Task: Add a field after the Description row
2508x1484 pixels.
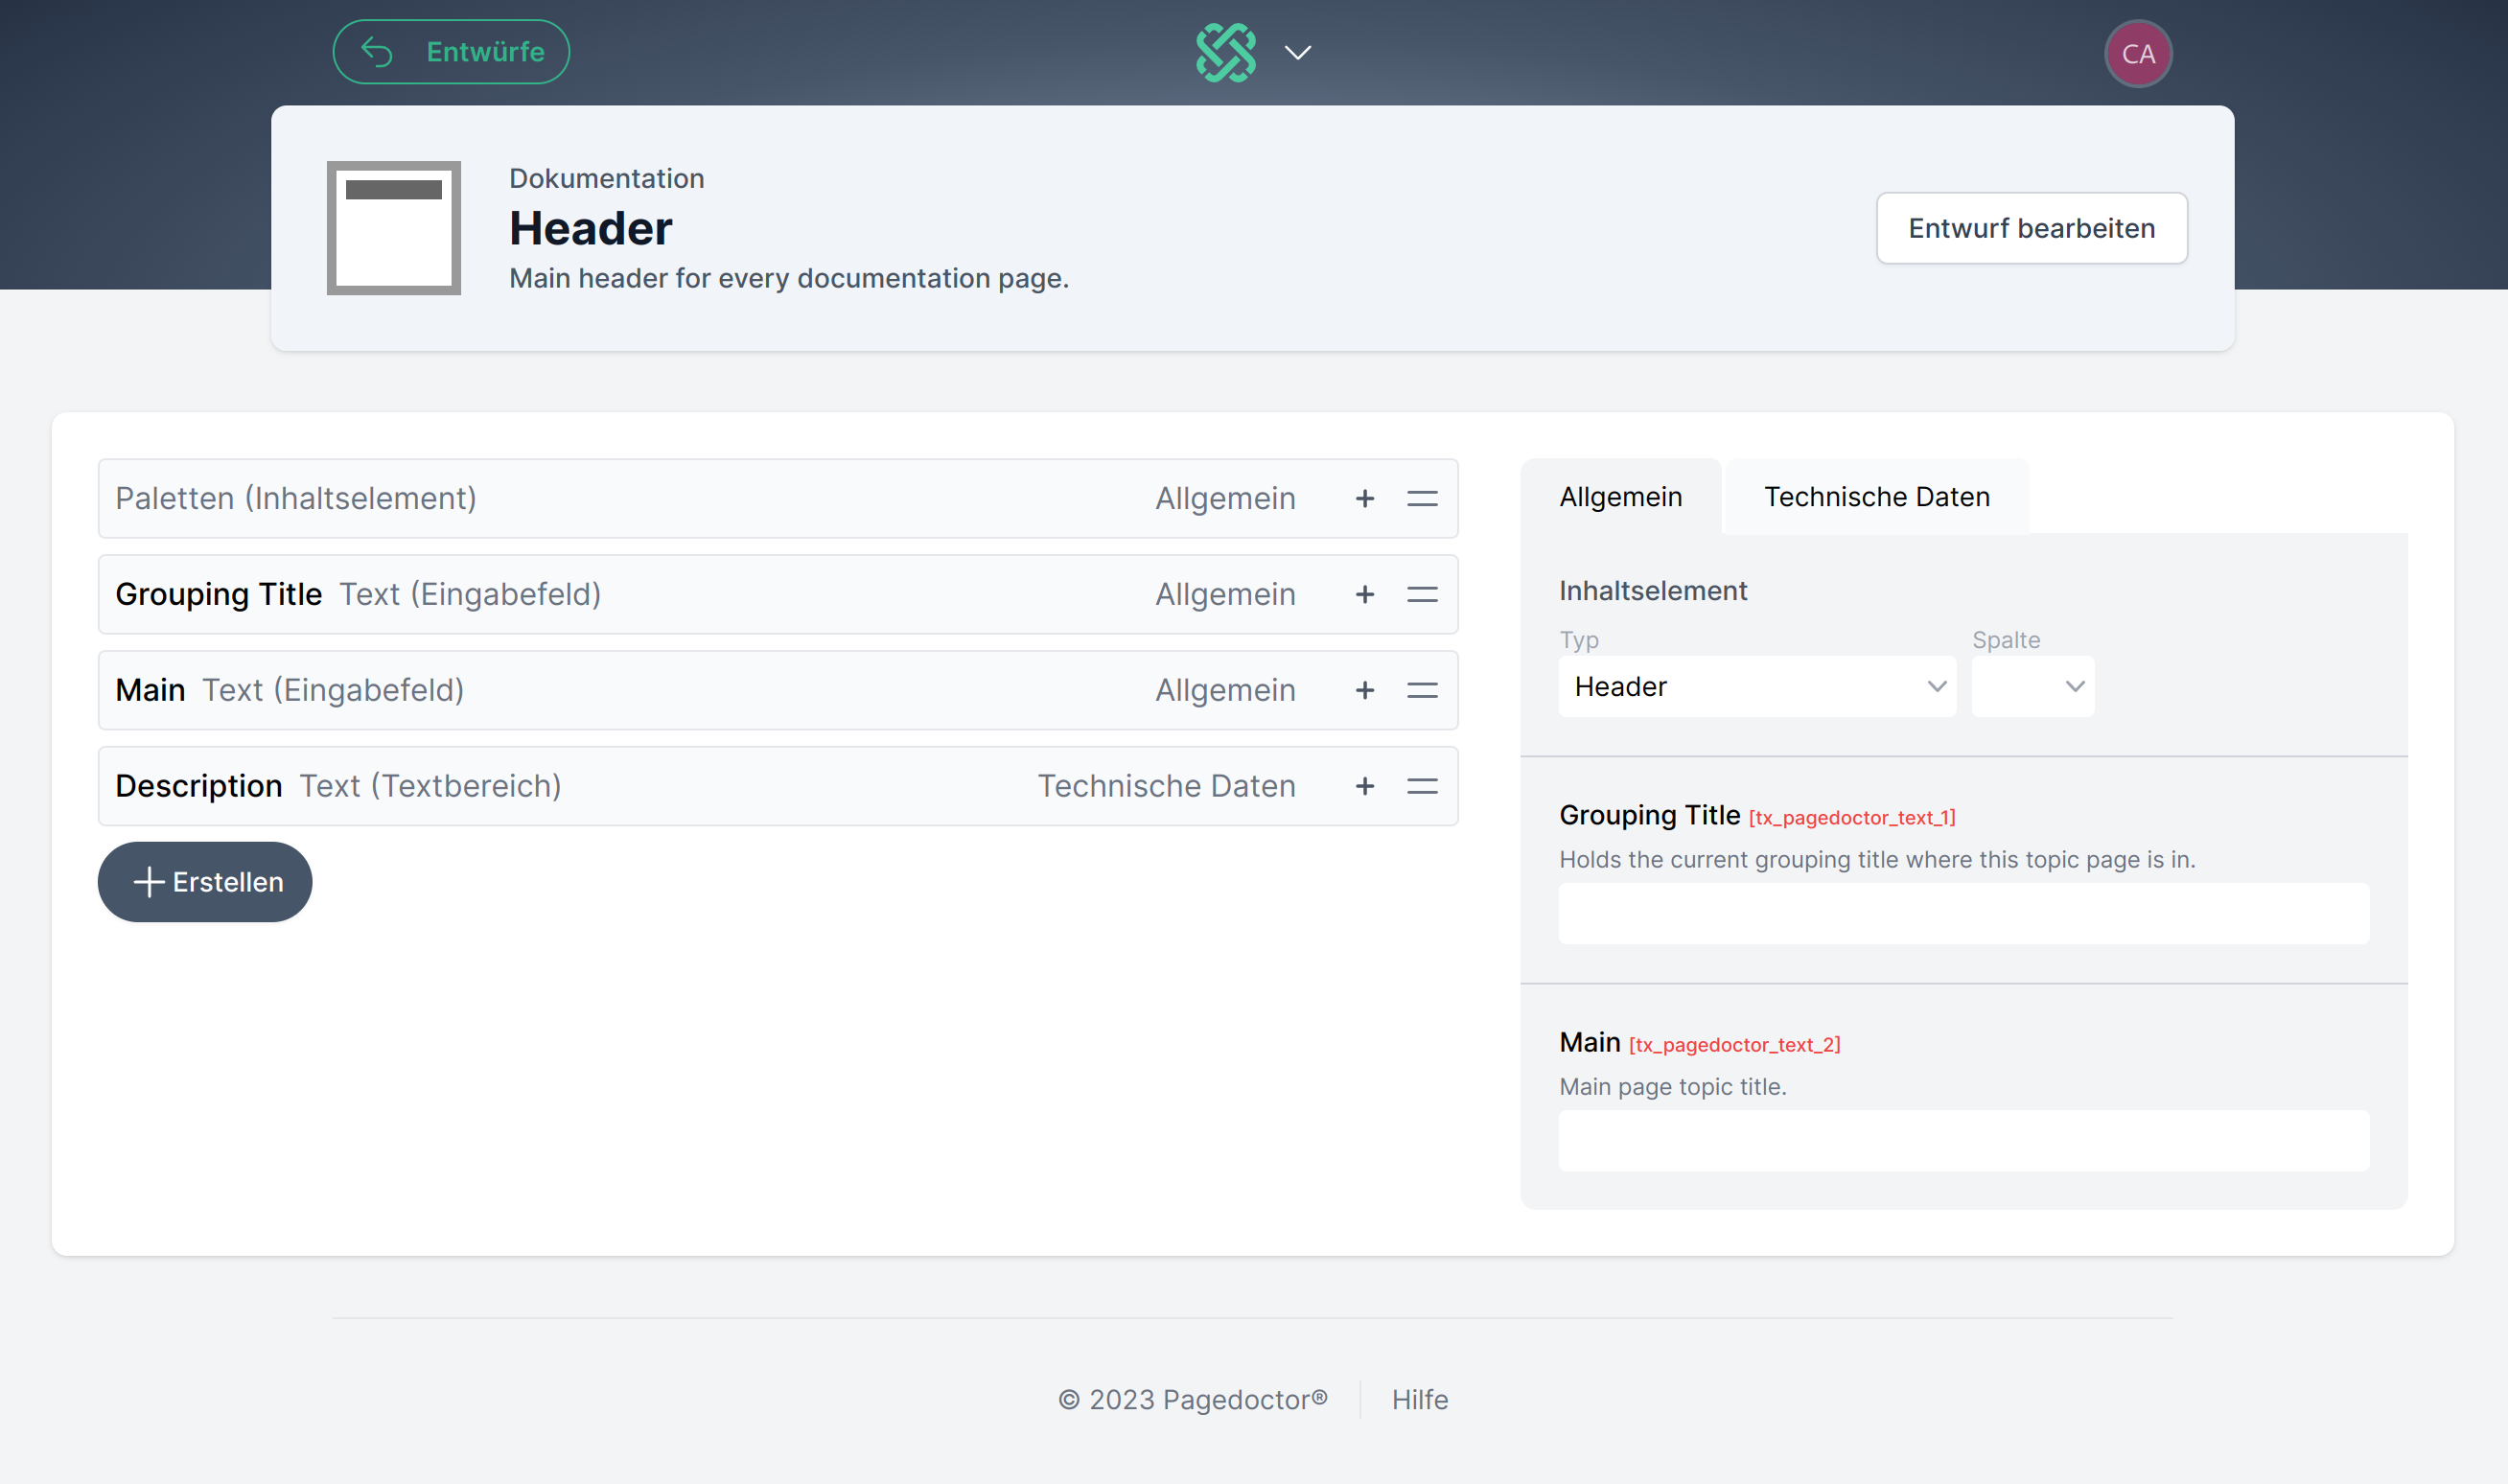Action: [1364, 786]
